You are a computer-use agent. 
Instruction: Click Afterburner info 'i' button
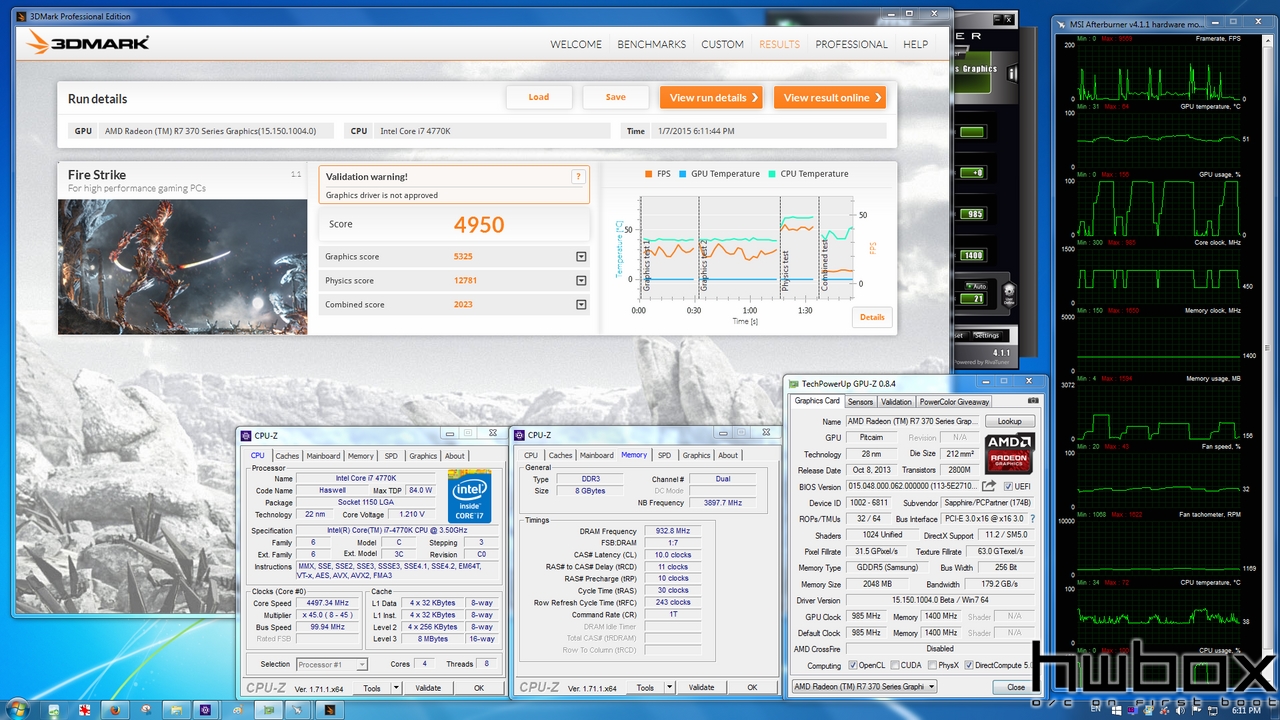(x=1012, y=73)
